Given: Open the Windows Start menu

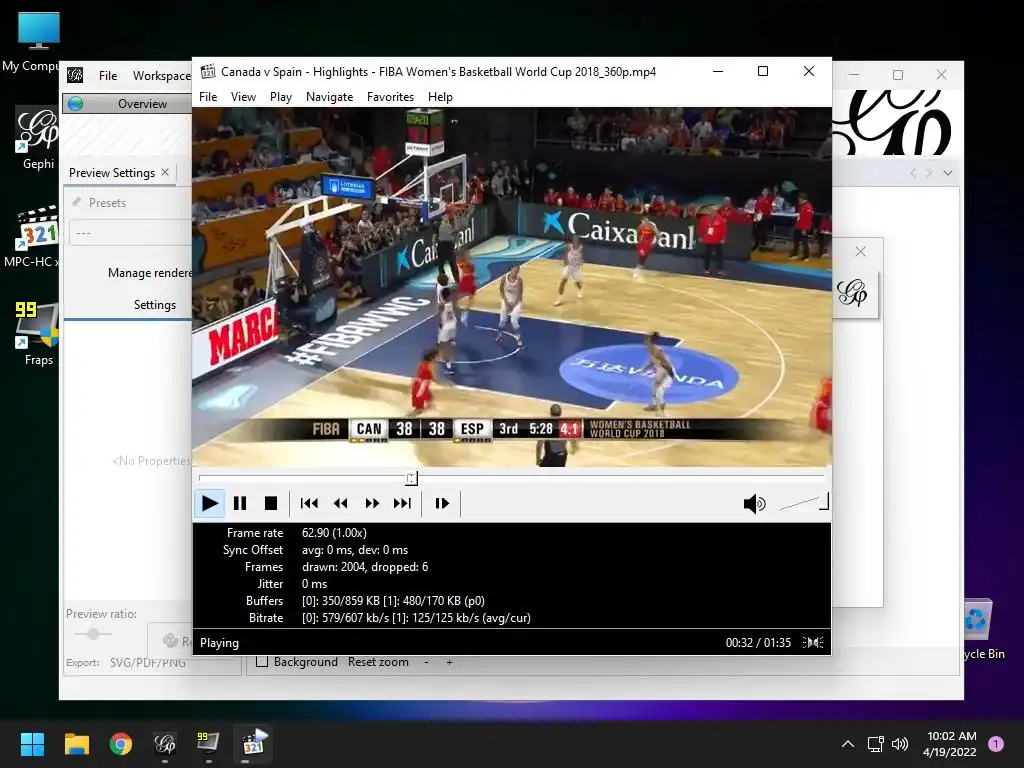Looking at the screenshot, I should (x=32, y=744).
